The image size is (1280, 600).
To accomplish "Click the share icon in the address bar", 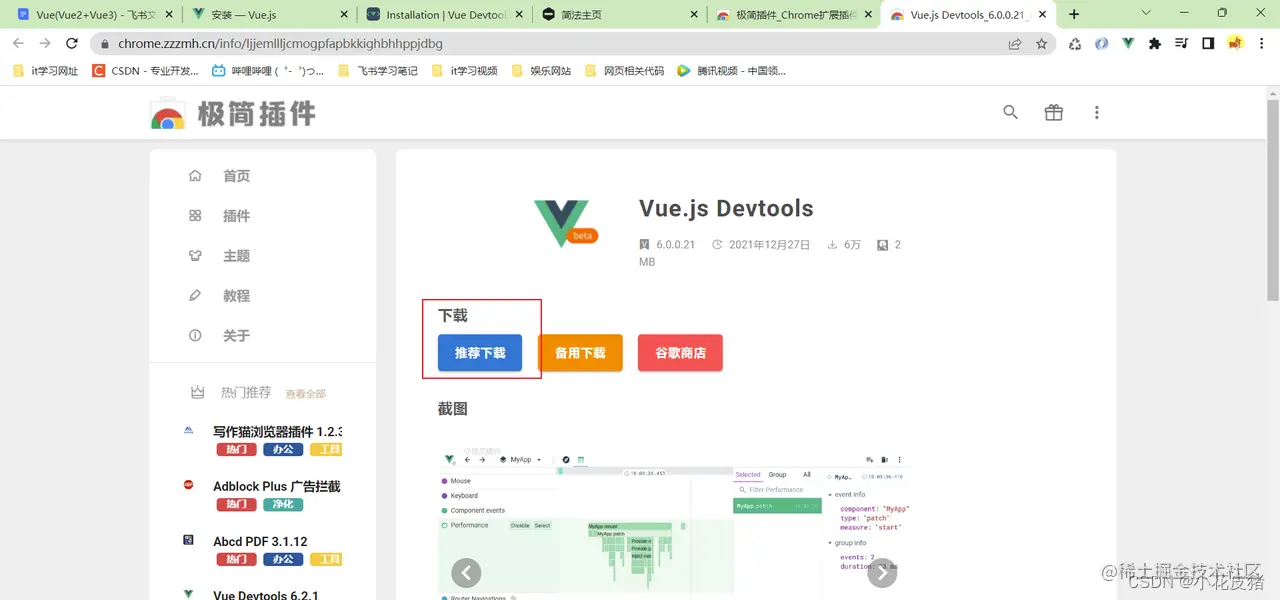I will [1013, 44].
